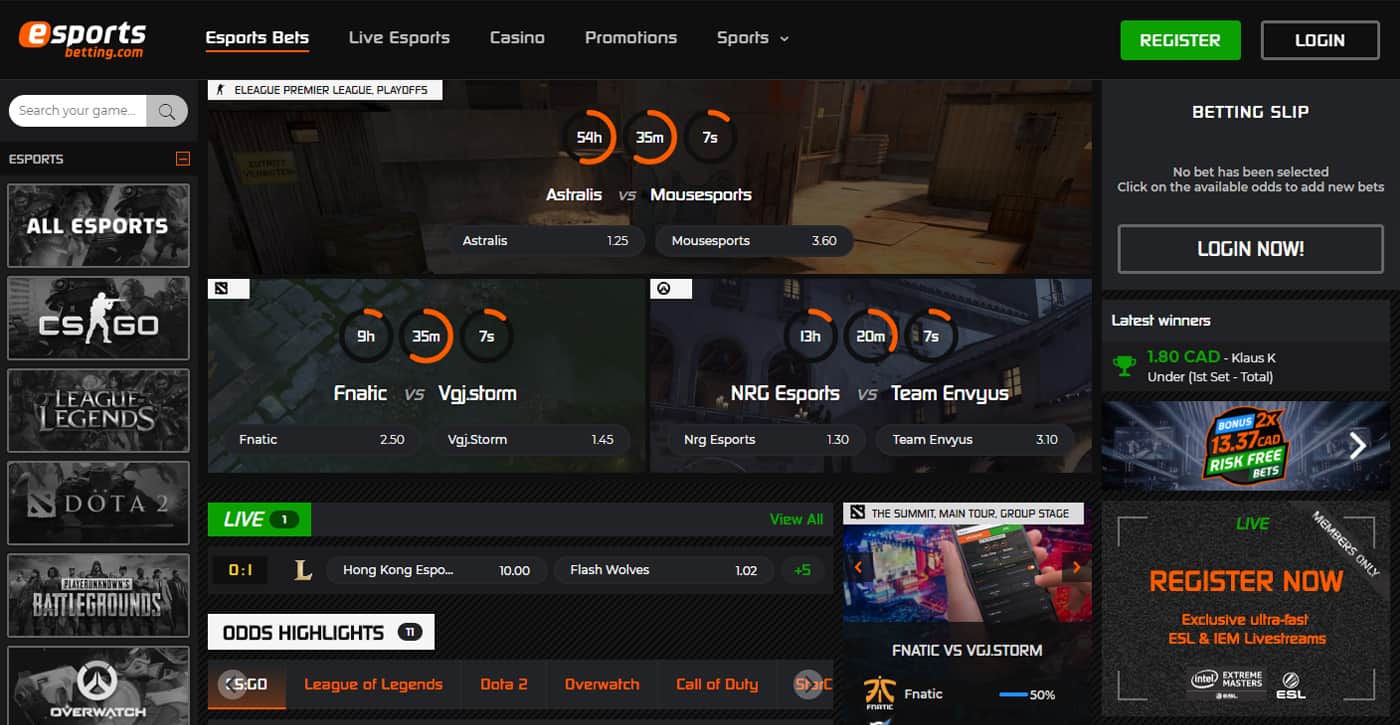Click the Dota 2 icon on The Summit label
This screenshot has height=725, width=1400.
pos(856,513)
